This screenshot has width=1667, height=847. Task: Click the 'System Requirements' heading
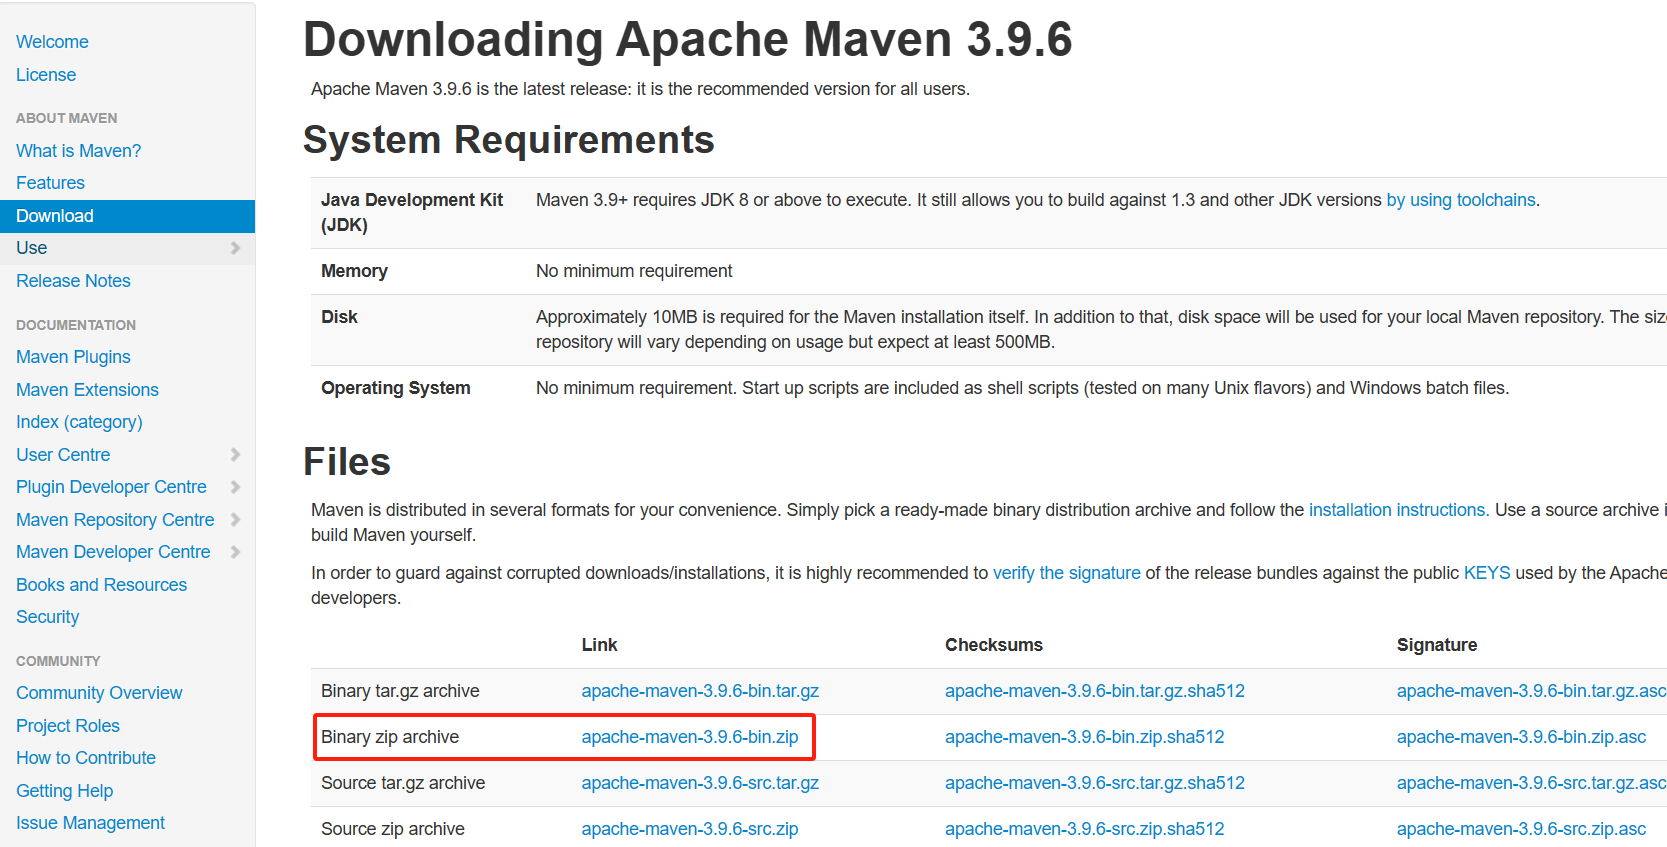509,140
